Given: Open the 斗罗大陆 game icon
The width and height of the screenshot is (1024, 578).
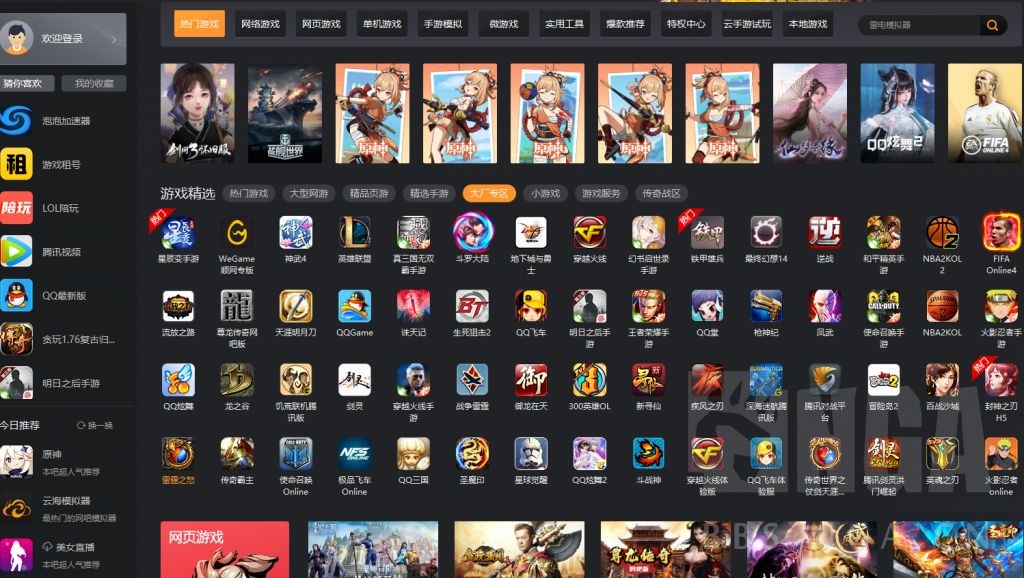Looking at the screenshot, I should [472, 233].
